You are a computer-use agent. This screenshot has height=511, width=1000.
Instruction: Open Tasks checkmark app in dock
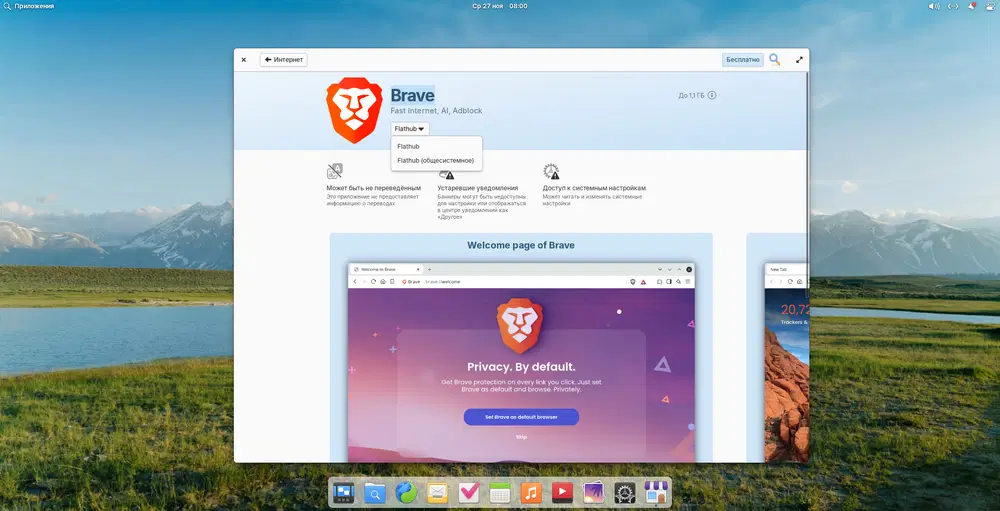coord(469,492)
